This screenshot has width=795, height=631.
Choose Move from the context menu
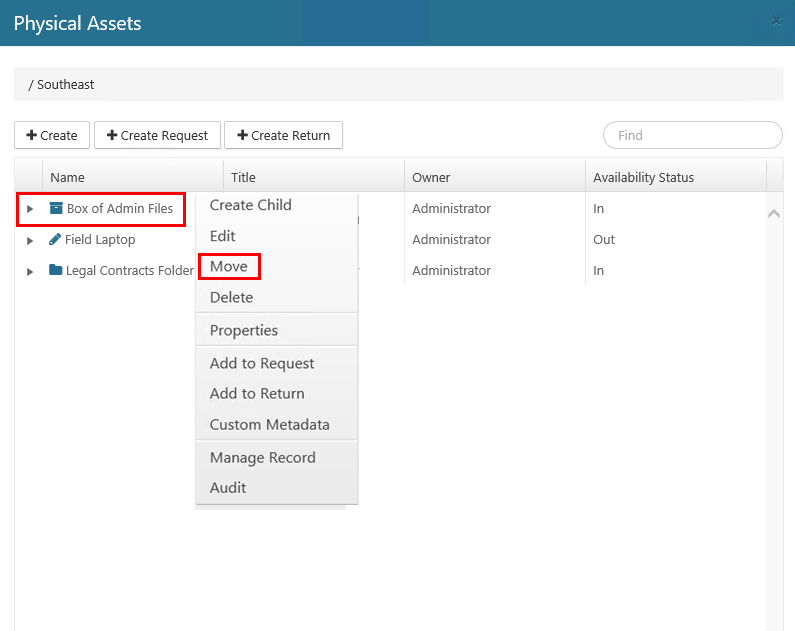229,267
